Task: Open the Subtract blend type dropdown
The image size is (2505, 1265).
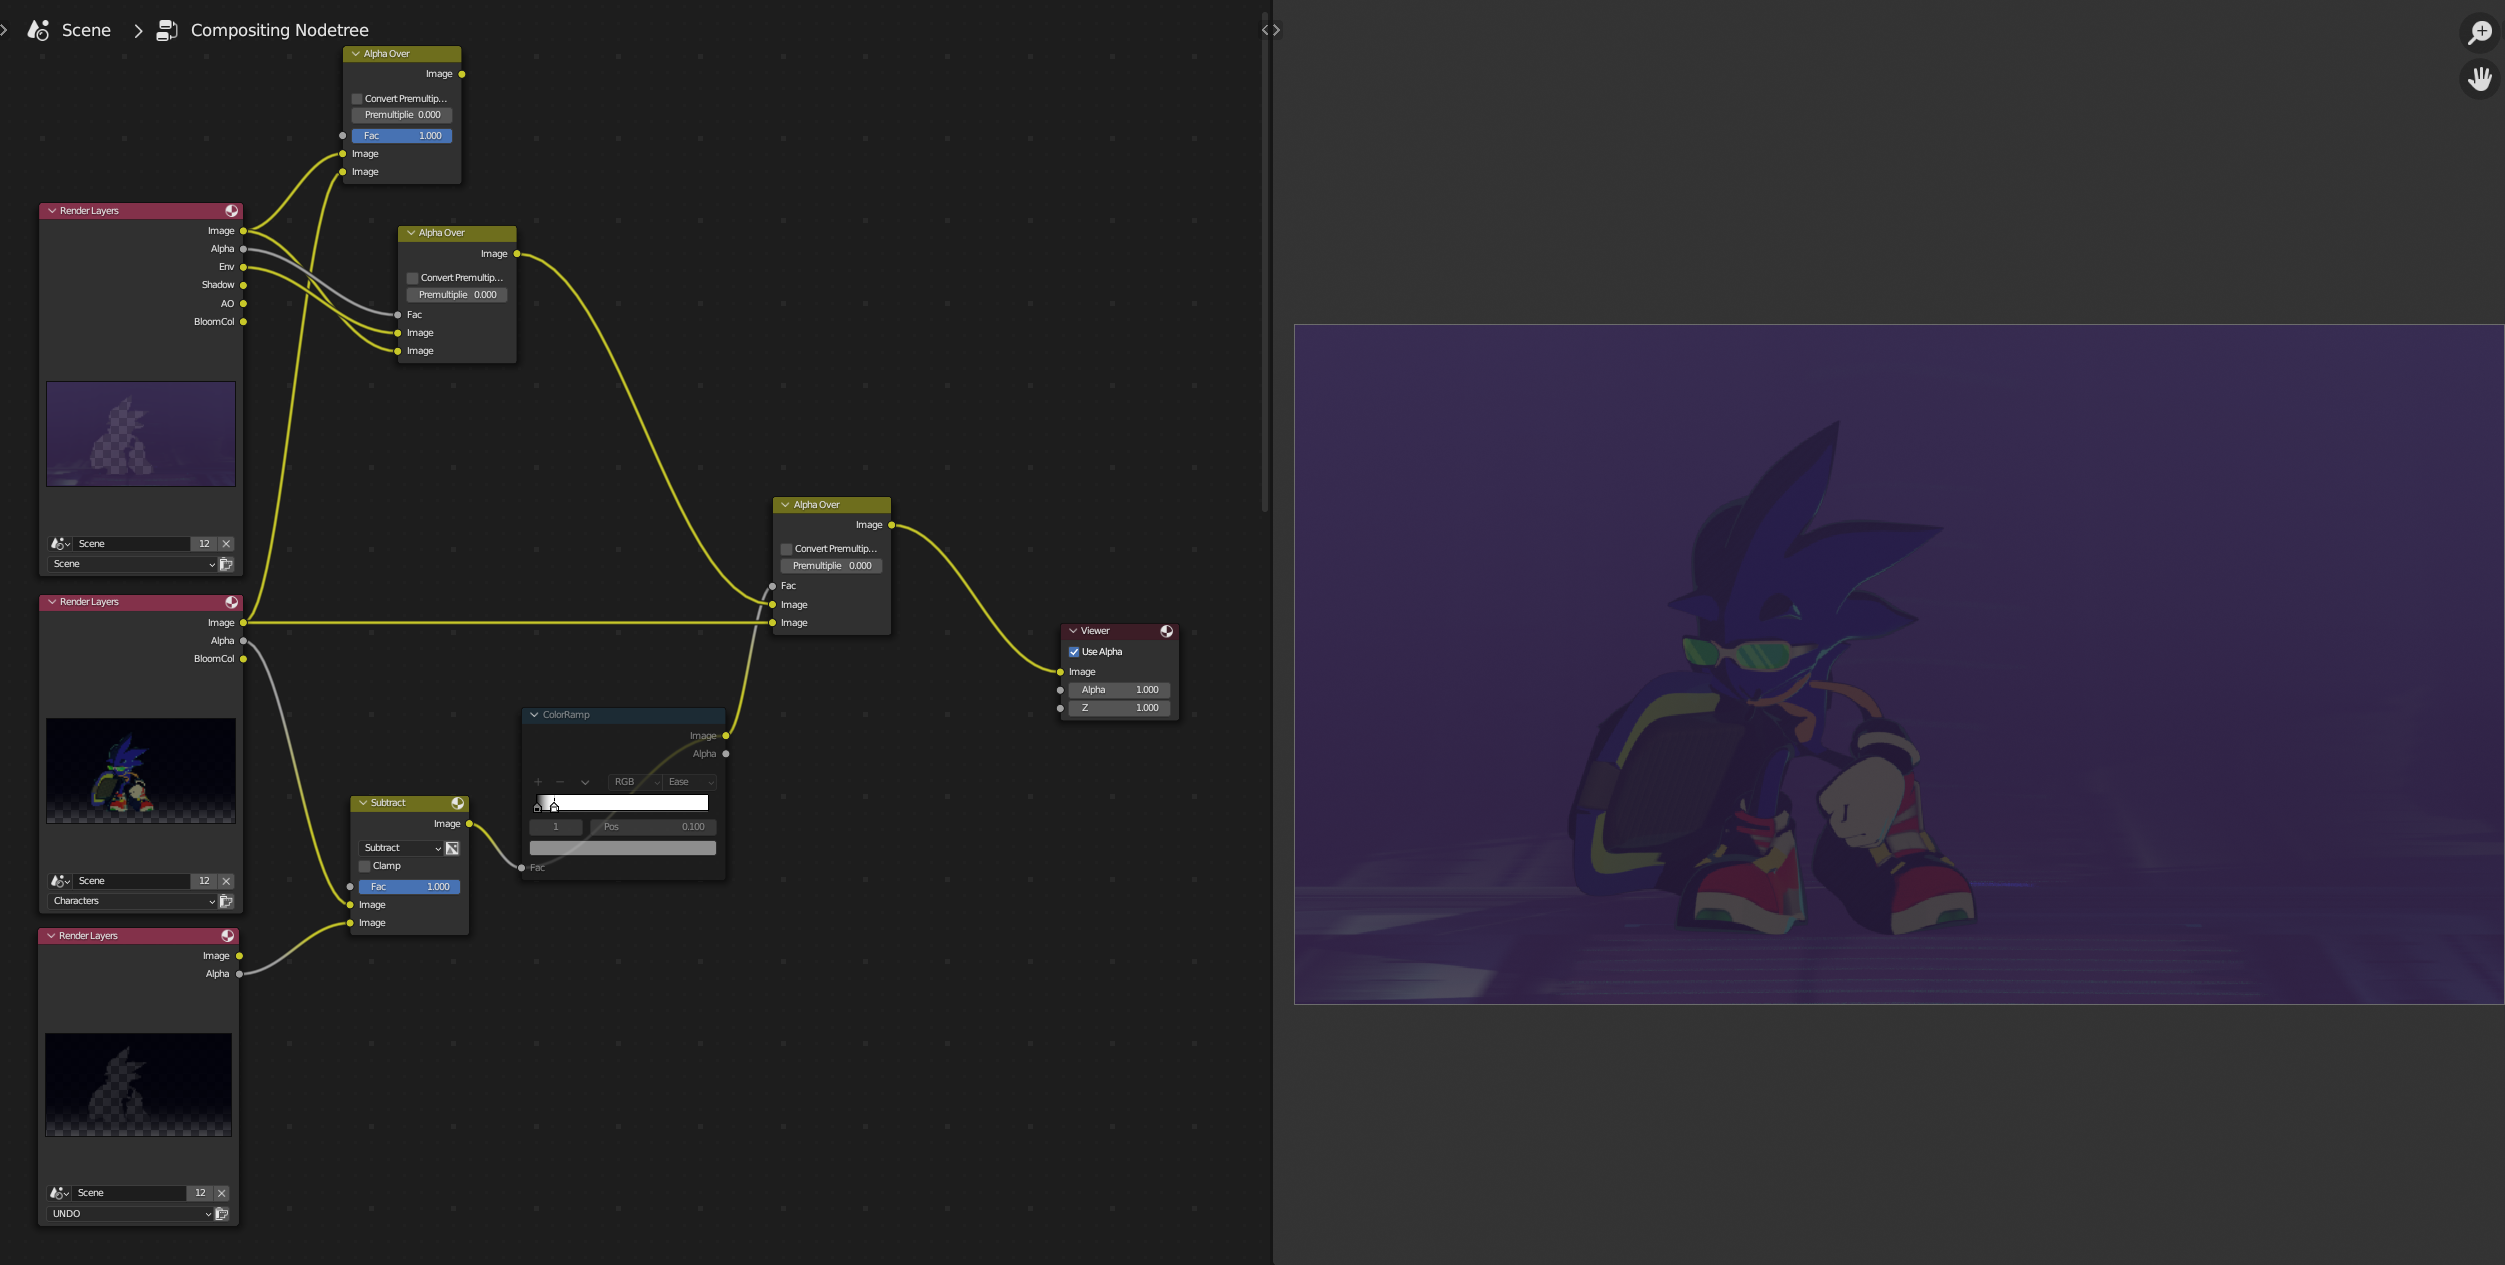Action: (x=400, y=848)
